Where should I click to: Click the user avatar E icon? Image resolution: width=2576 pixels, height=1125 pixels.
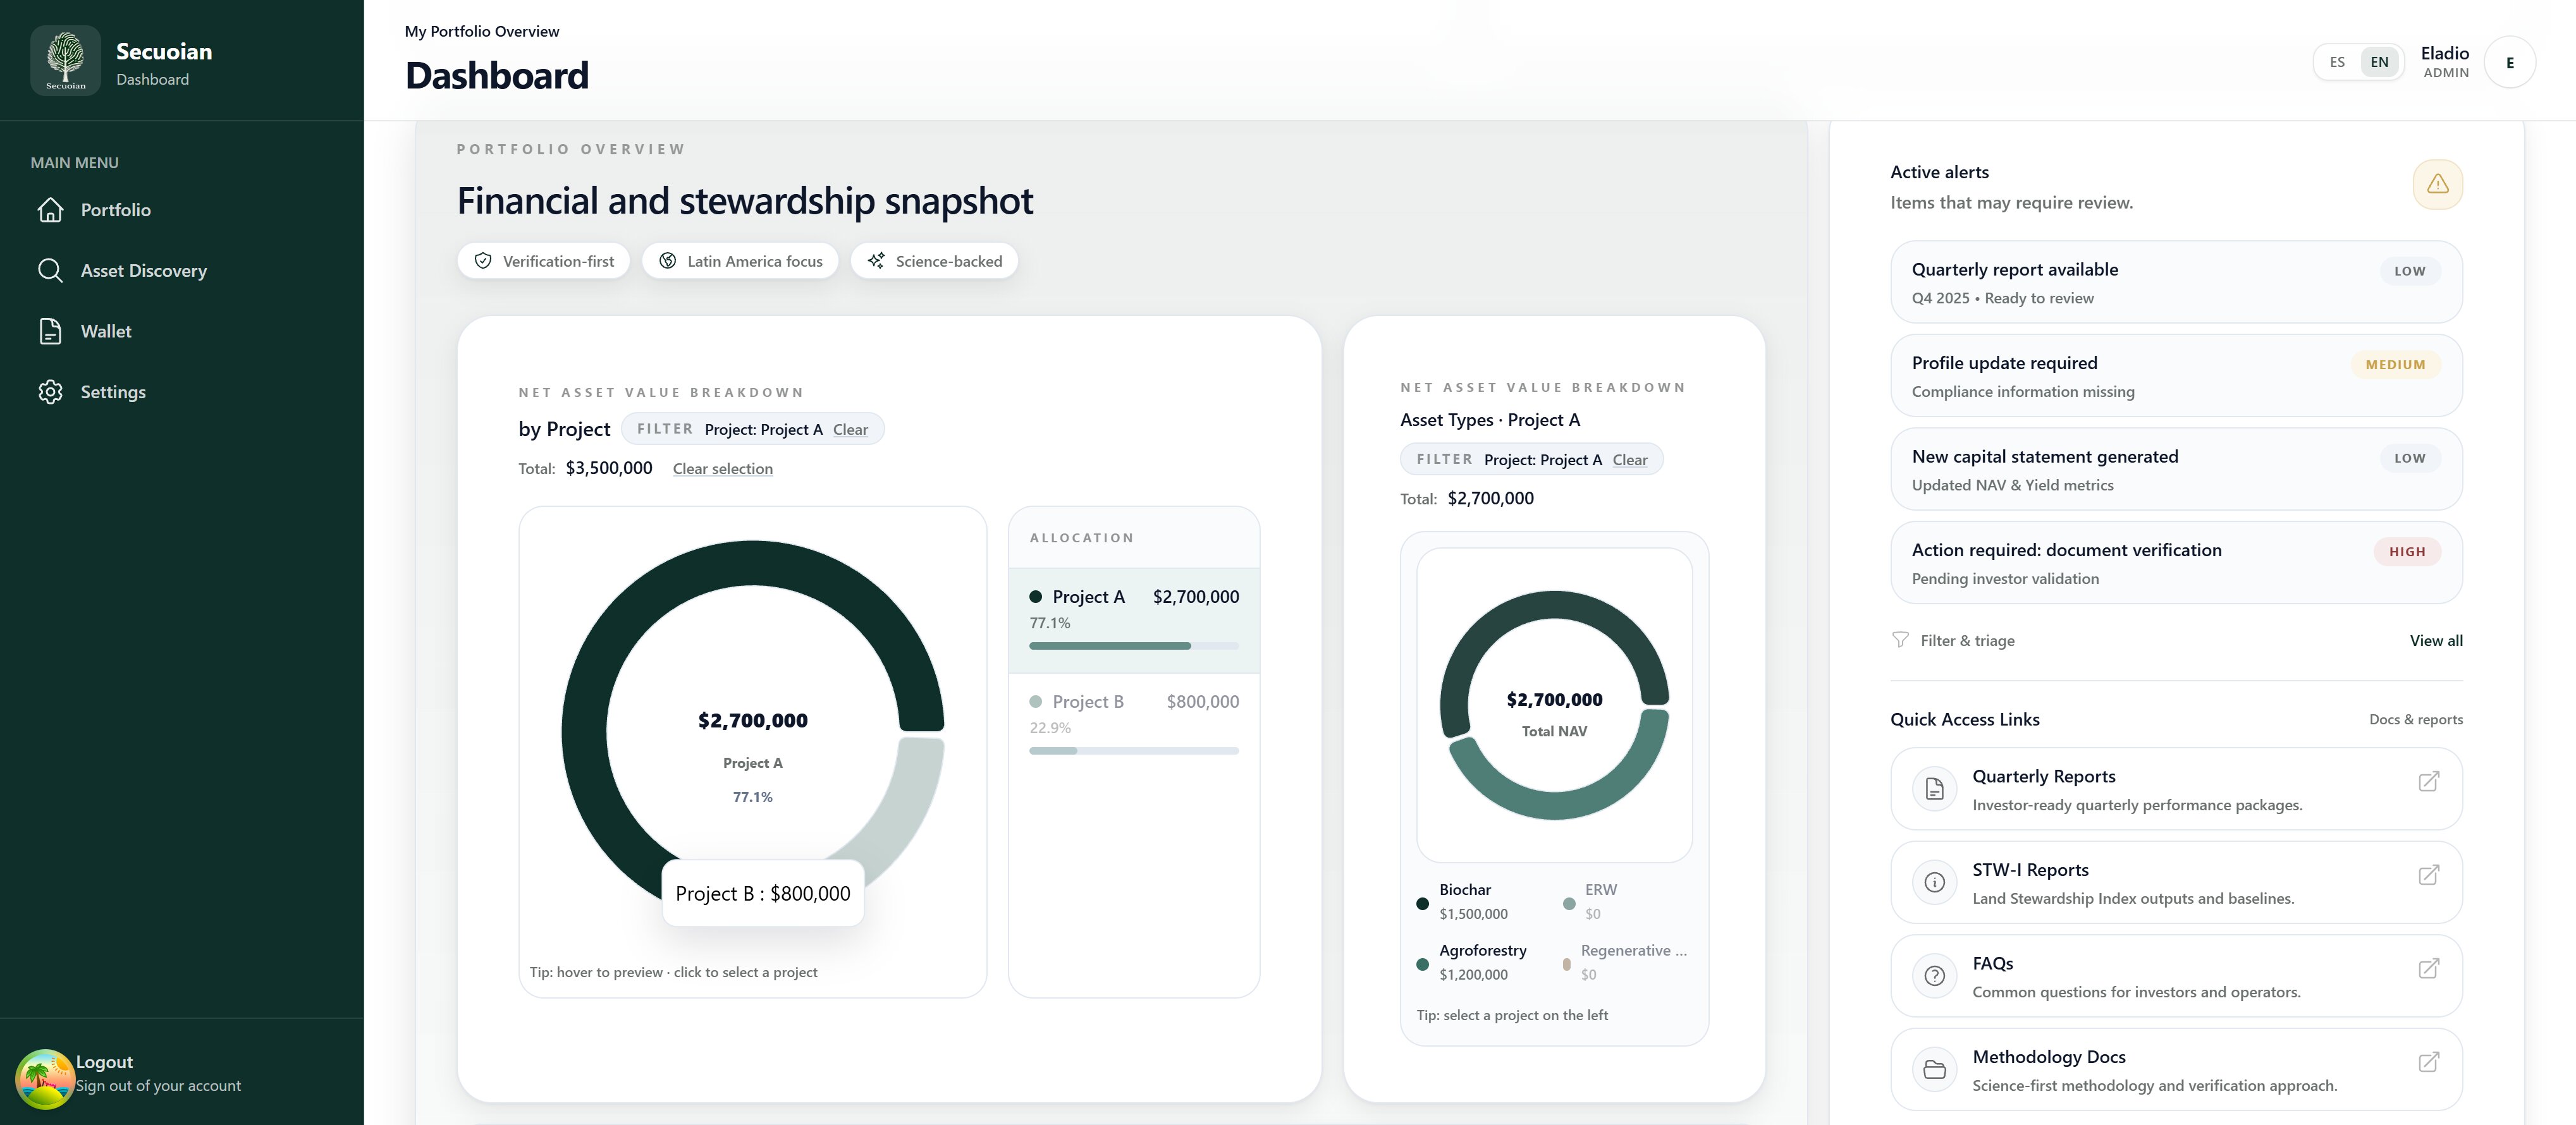(2509, 63)
